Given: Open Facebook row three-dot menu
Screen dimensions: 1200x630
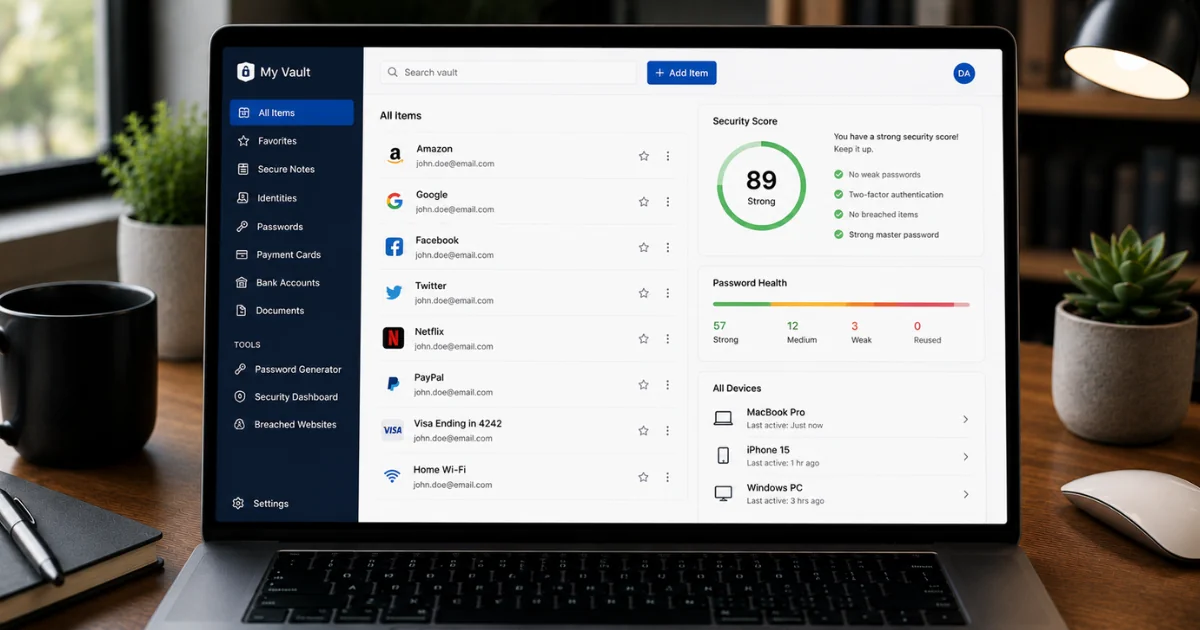Looking at the screenshot, I should tap(668, 247).
